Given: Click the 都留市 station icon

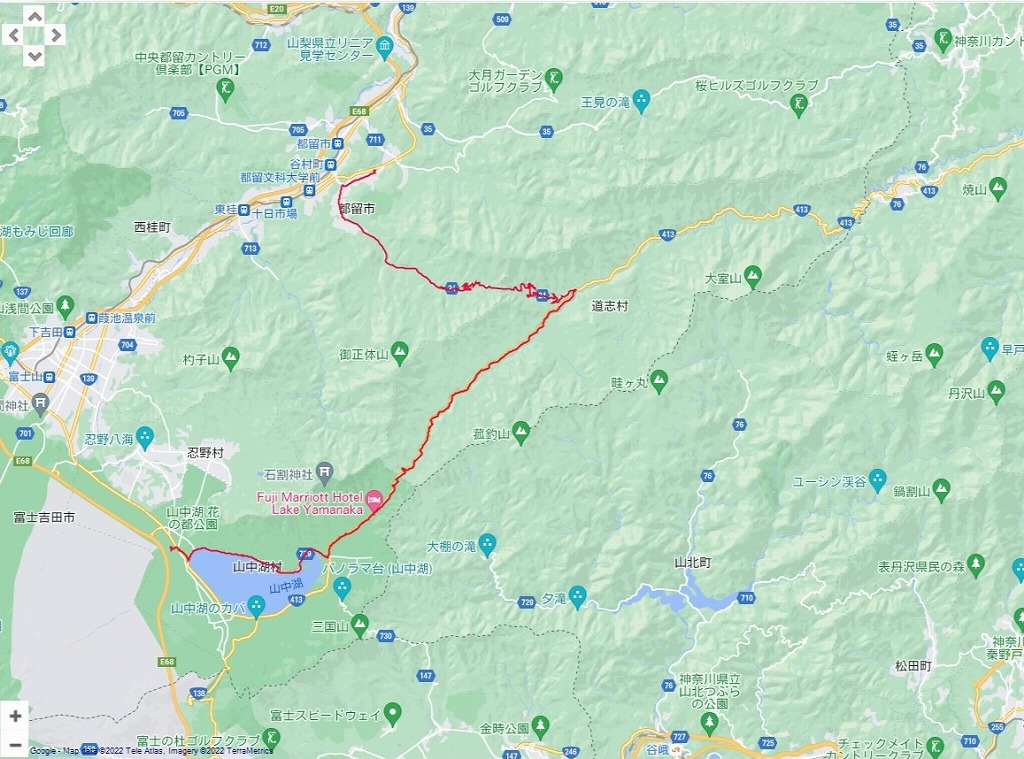Looking at the screenshot, I should click(338, 144).
